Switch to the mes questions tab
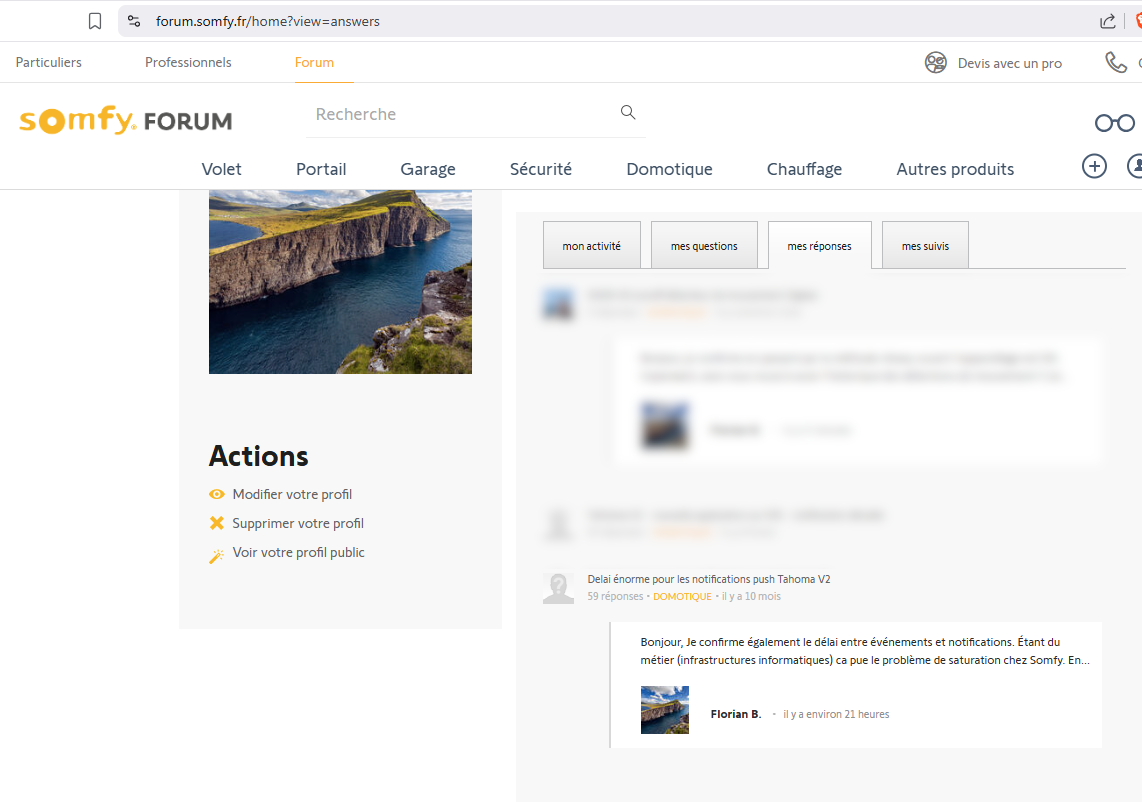 pyautogui.click(x=704, y=246)
